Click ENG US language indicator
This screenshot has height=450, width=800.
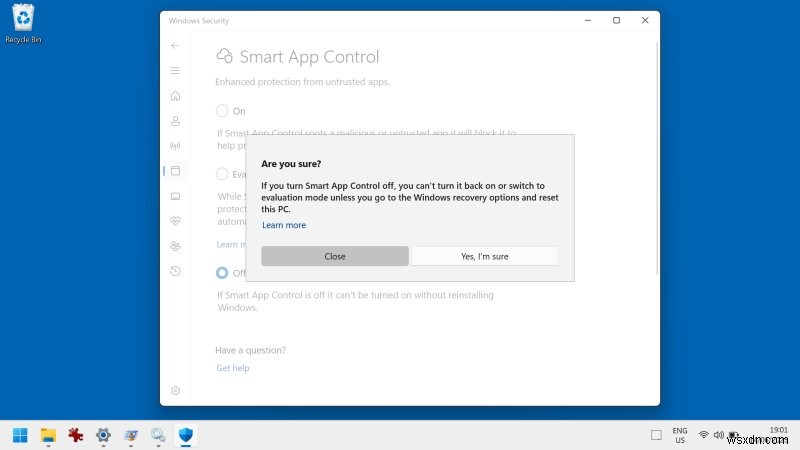click(680, 435)
